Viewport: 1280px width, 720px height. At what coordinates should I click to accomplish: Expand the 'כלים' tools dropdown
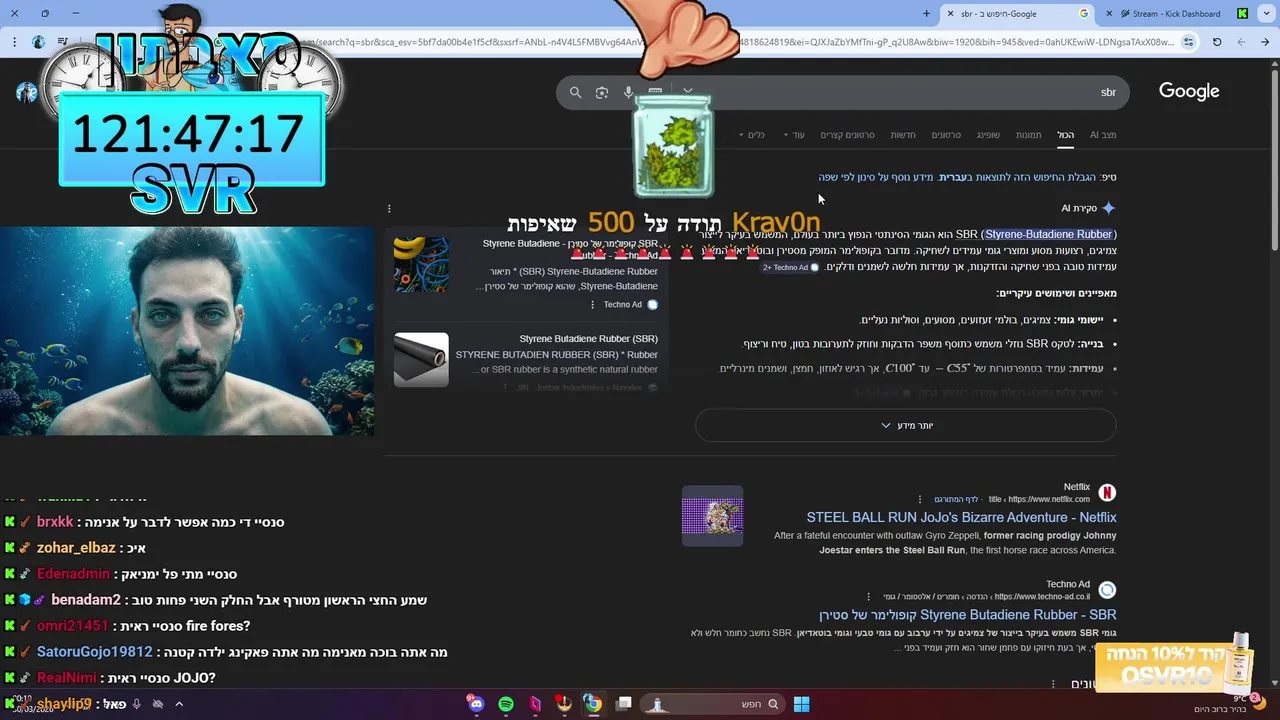click(x=751, y=135)
